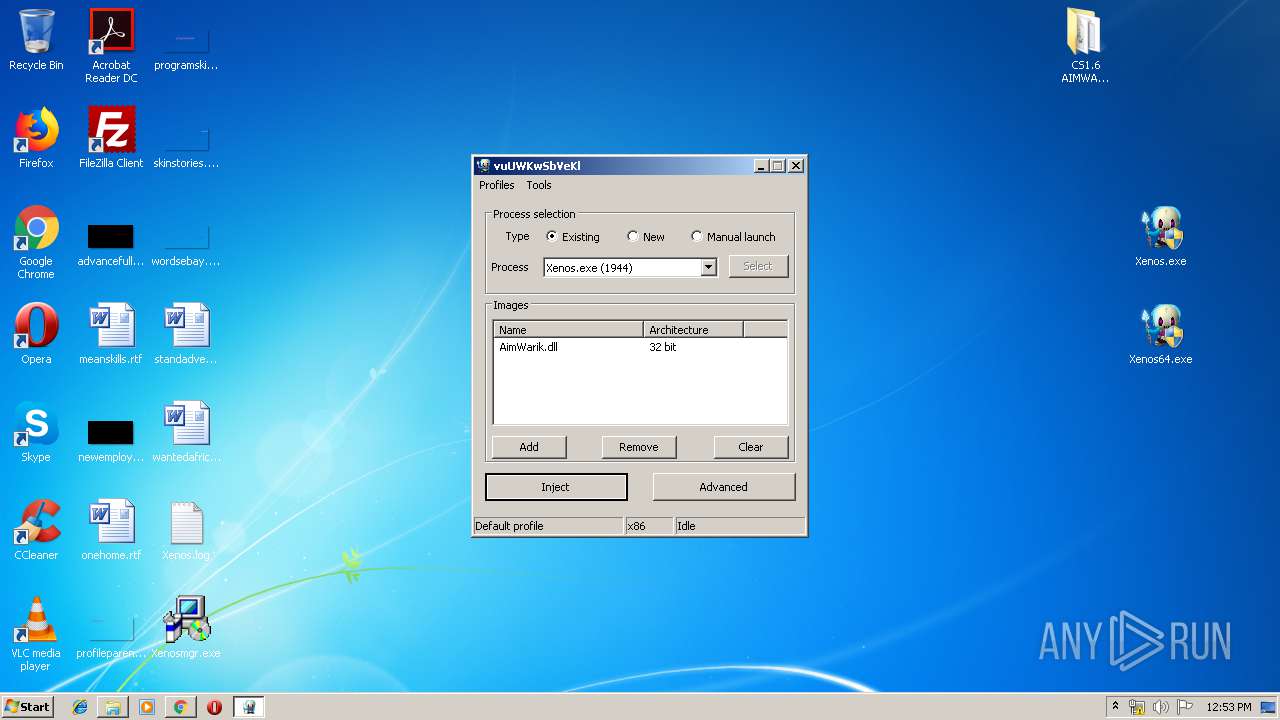Click the Name column header
1280x720 pixels.
(x=568, y=329)
